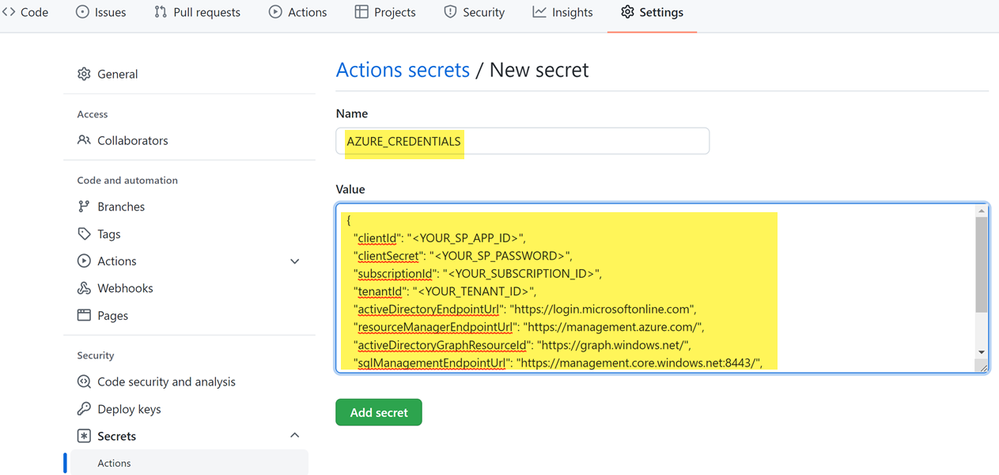Go to the Insights tab
The height and width of the screenshot is (475, 999).
563,12
